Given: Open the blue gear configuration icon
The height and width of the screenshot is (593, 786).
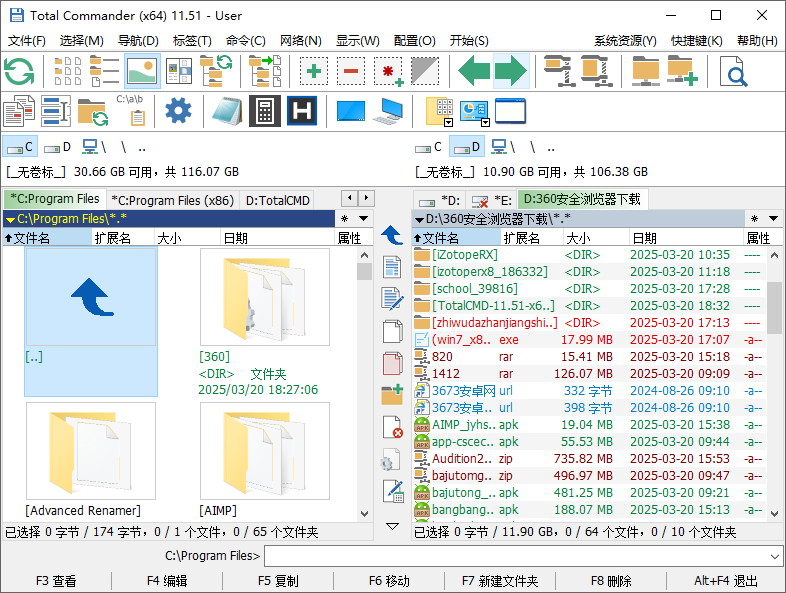Looking at the screenshot, I should (x=178, y=111).
